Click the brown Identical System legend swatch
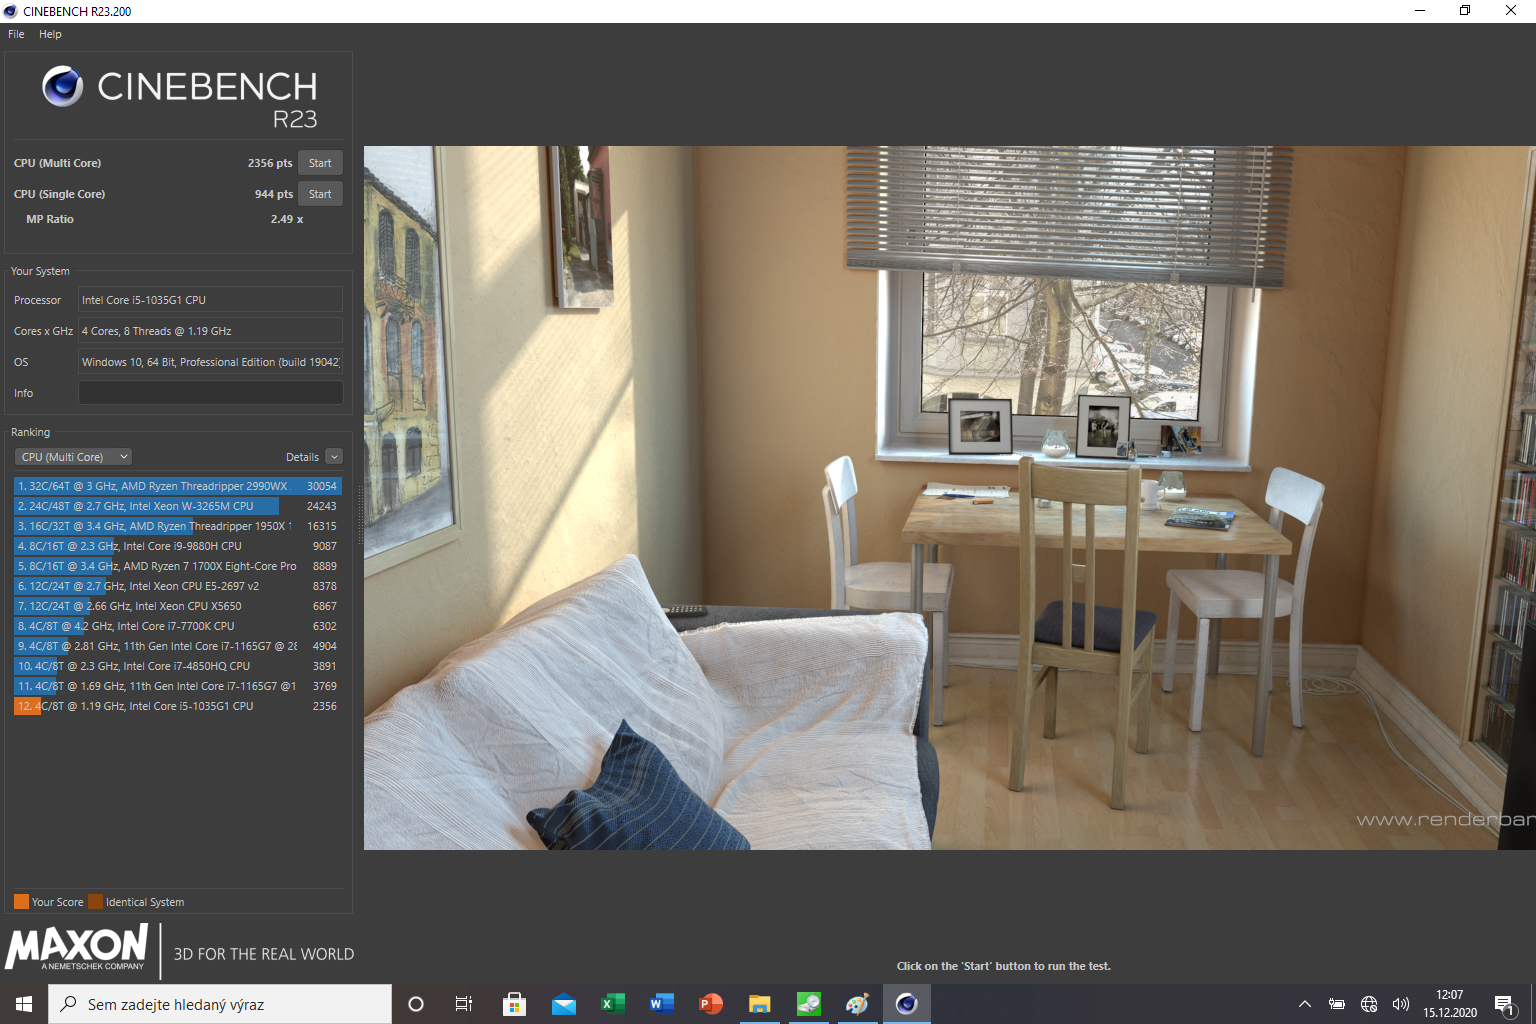Image resolution: width=1536 pixels, height=1024 pixels. (x=95, y=902)
